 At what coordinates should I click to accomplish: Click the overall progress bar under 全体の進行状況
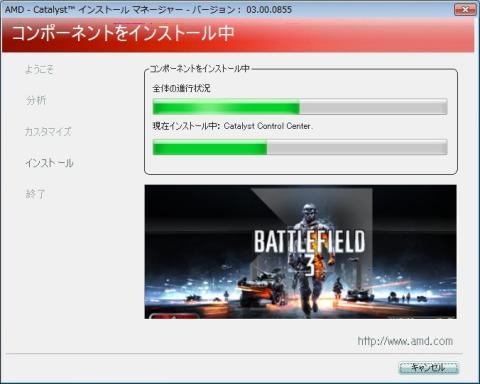[300, 107]
